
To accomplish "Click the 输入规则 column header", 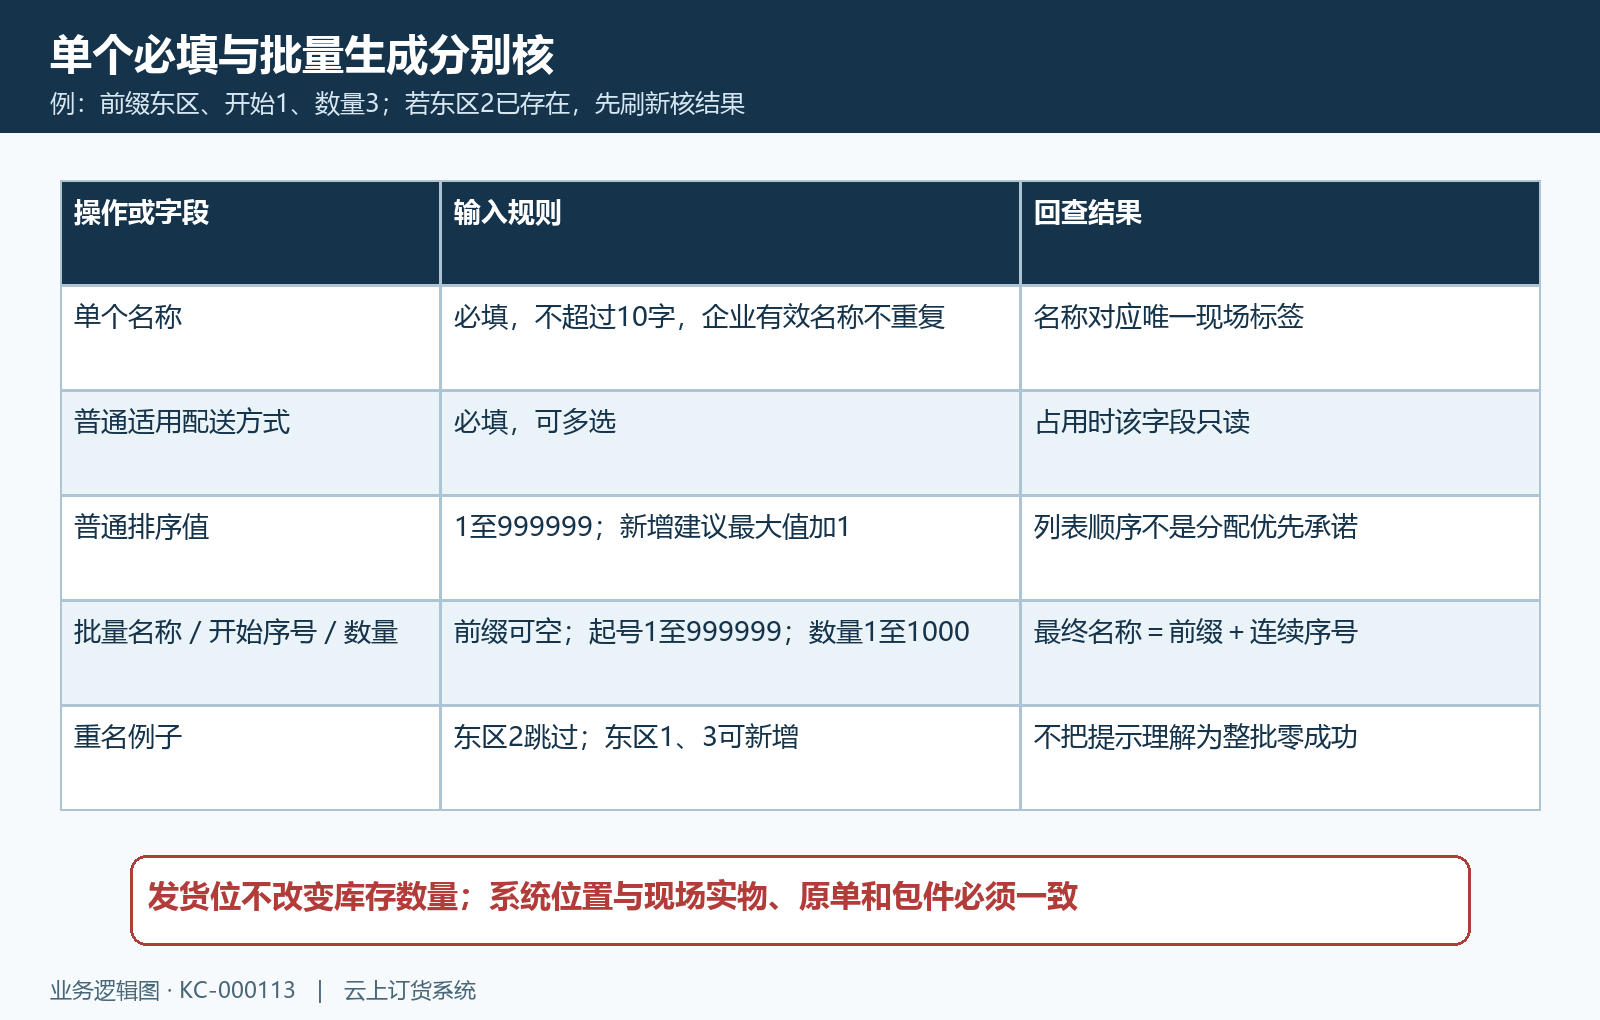I will (730, 233).
